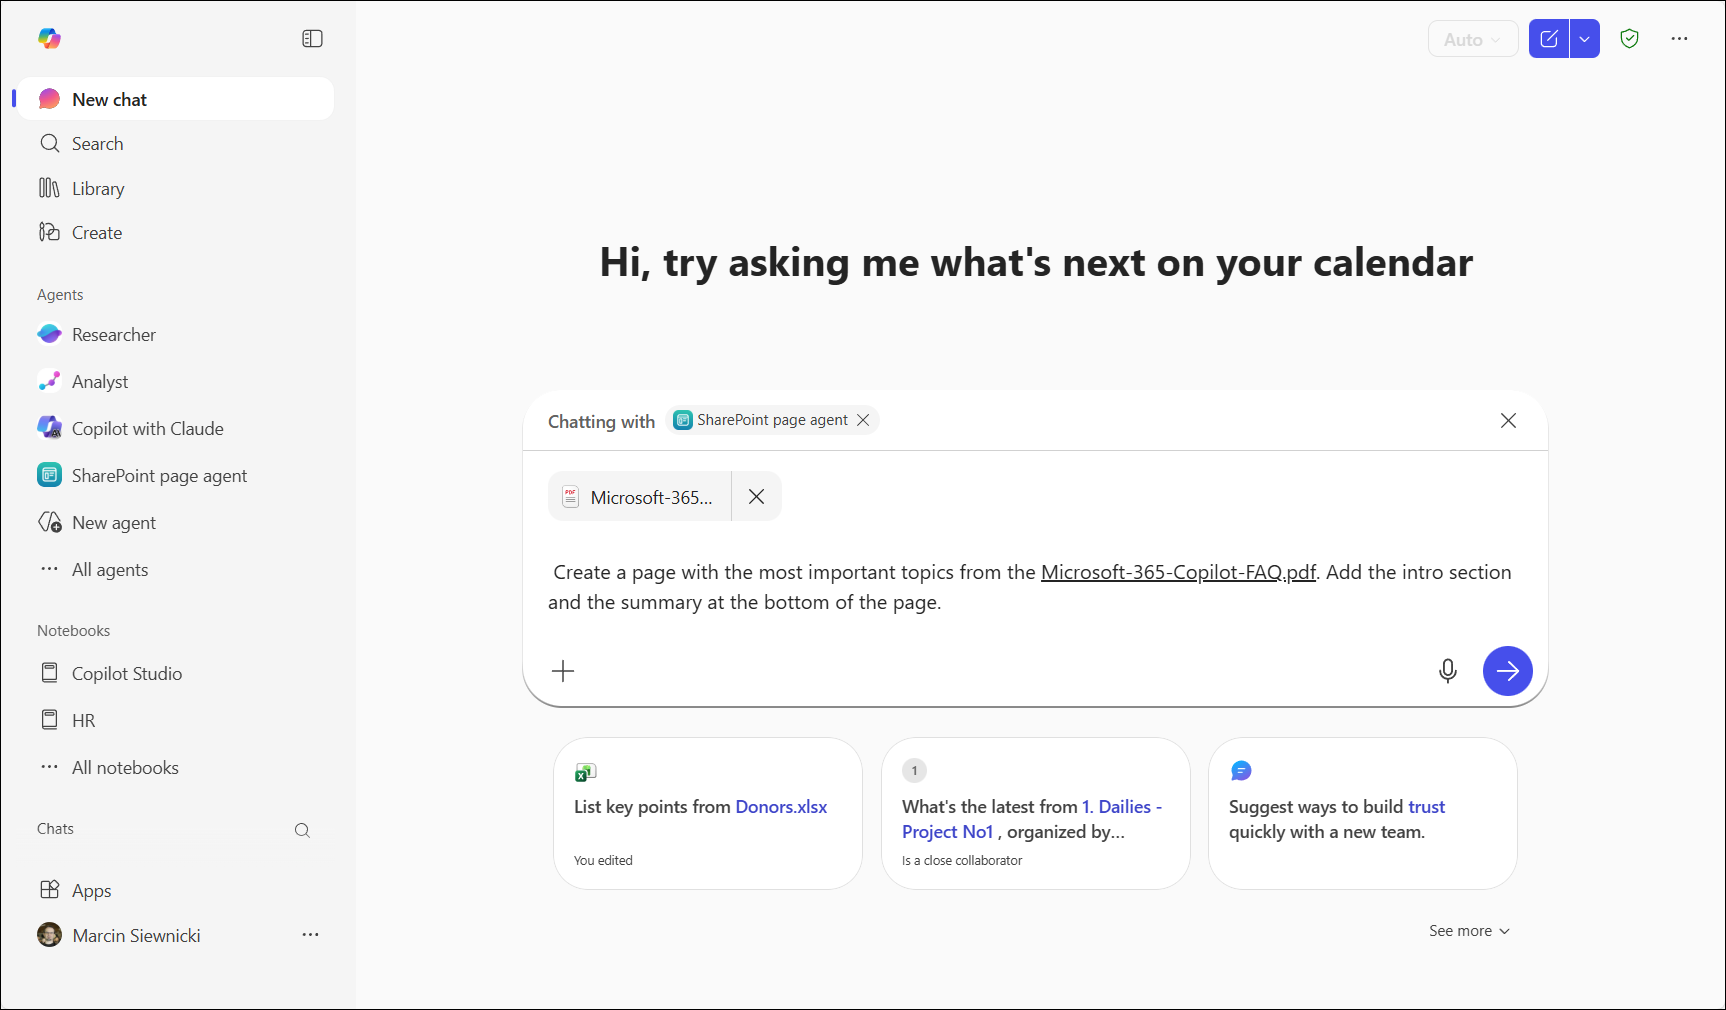This screenshot has width=1726, height=1010.
Task: Open the Microsoft-365-Copilot-FAQ.pdf link
Action: [1177, 573]
